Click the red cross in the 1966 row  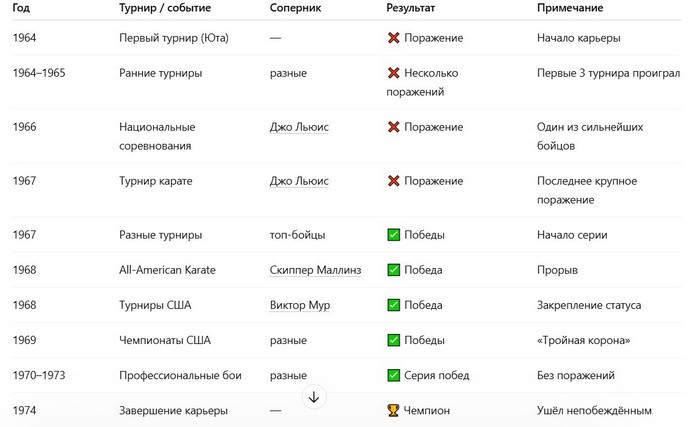coord(394,127)
